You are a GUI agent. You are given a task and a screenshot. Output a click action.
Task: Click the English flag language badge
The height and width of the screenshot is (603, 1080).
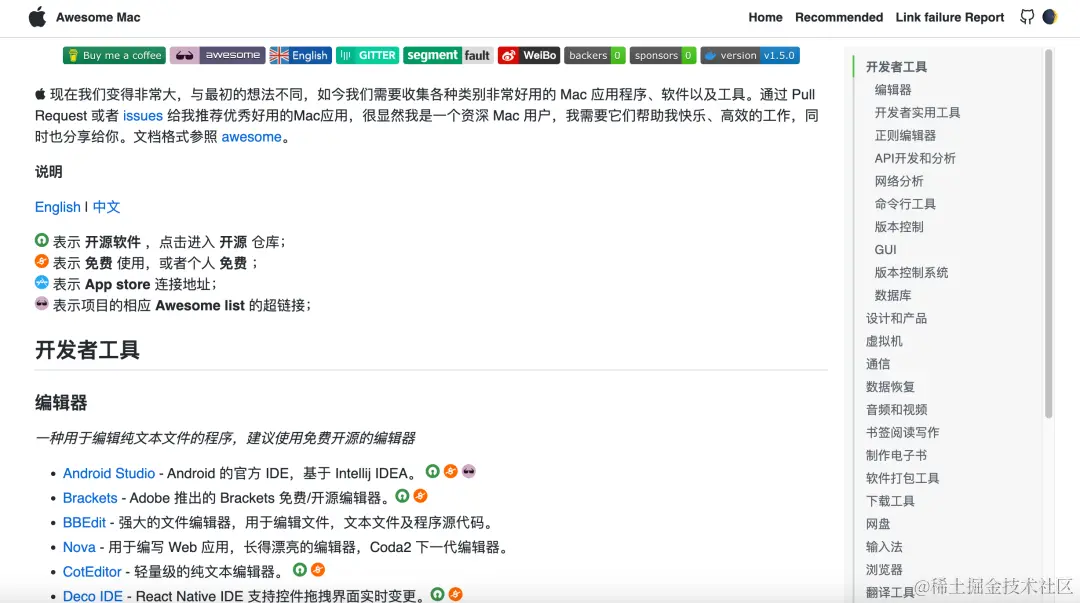pos(299,55)
